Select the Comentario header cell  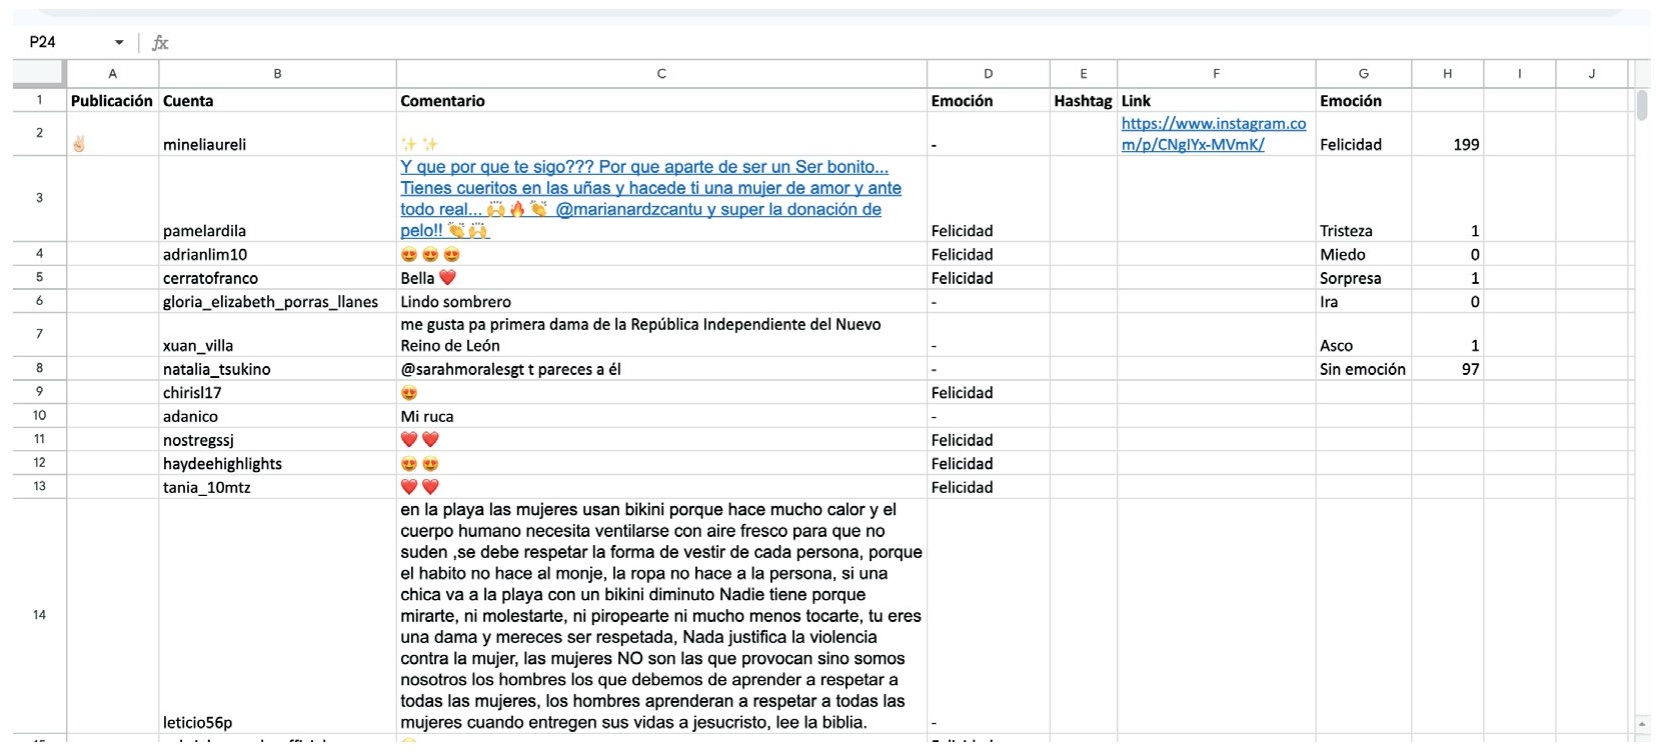pyautogui.click(x=443, y=101)
